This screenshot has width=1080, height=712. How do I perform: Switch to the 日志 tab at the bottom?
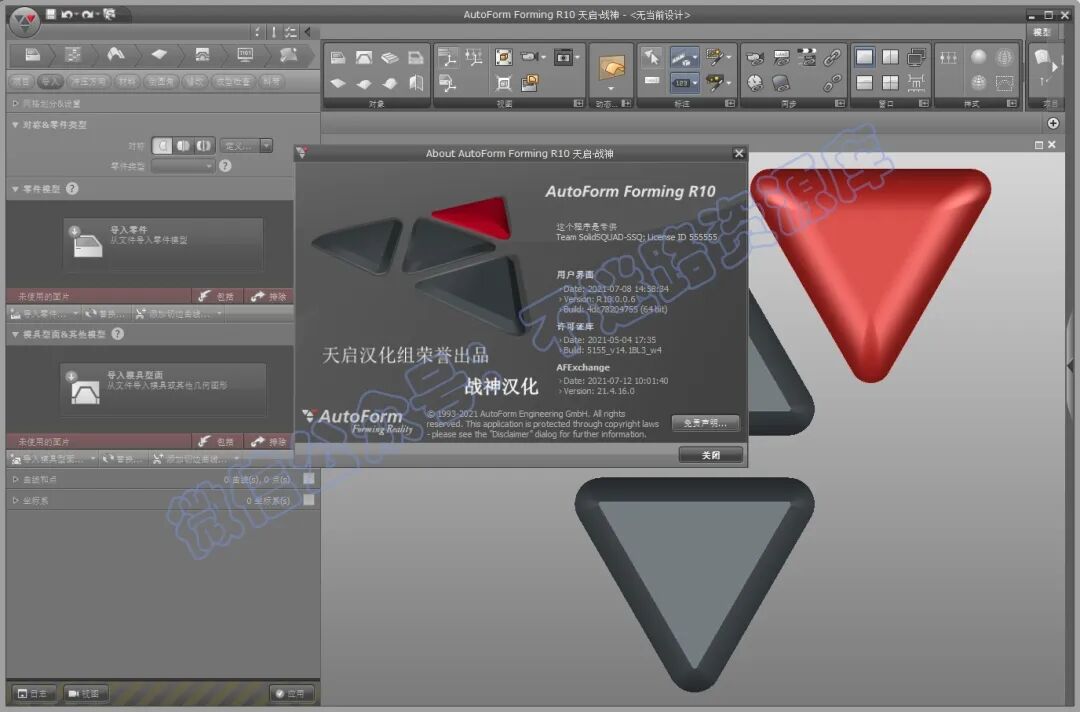point(32,693)
